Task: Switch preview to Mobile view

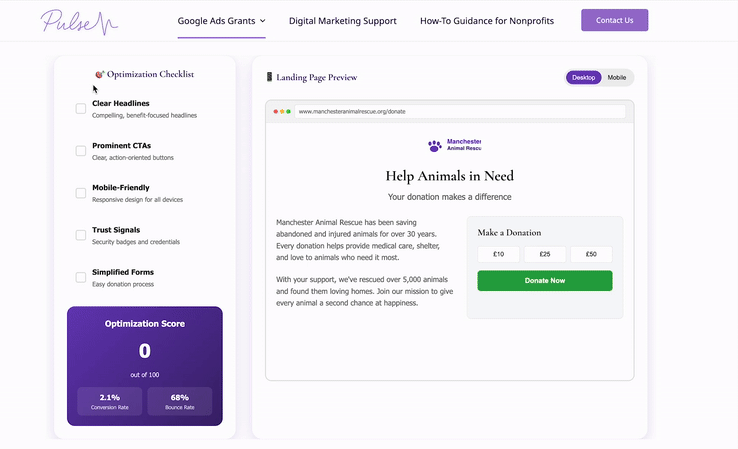Action: 617,77
